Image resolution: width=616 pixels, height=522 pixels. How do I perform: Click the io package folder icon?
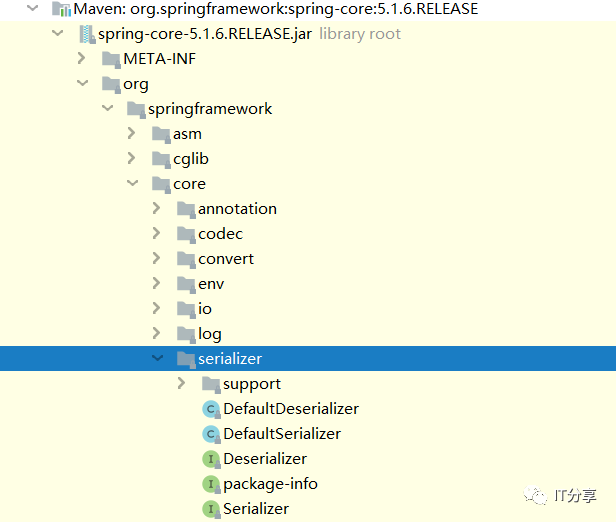(186, 309)
